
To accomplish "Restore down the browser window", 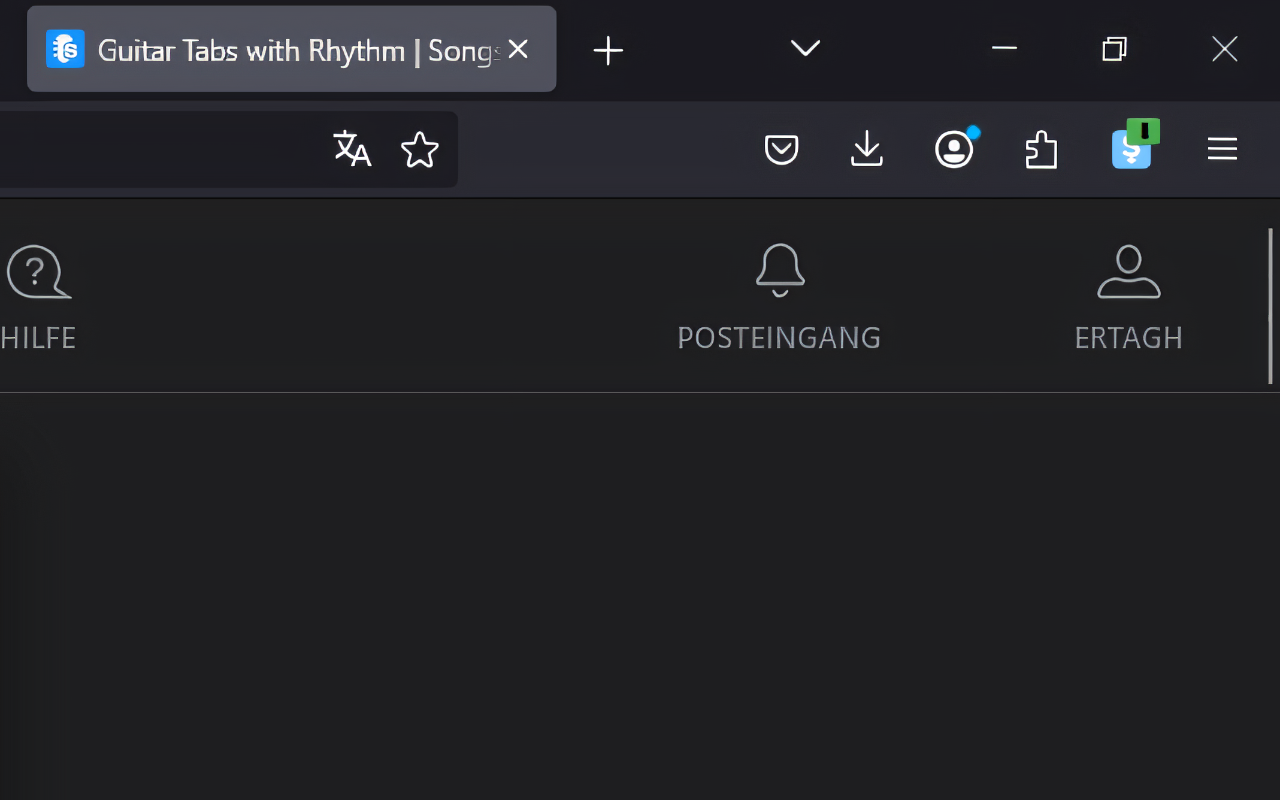I will pos(1114,48).
